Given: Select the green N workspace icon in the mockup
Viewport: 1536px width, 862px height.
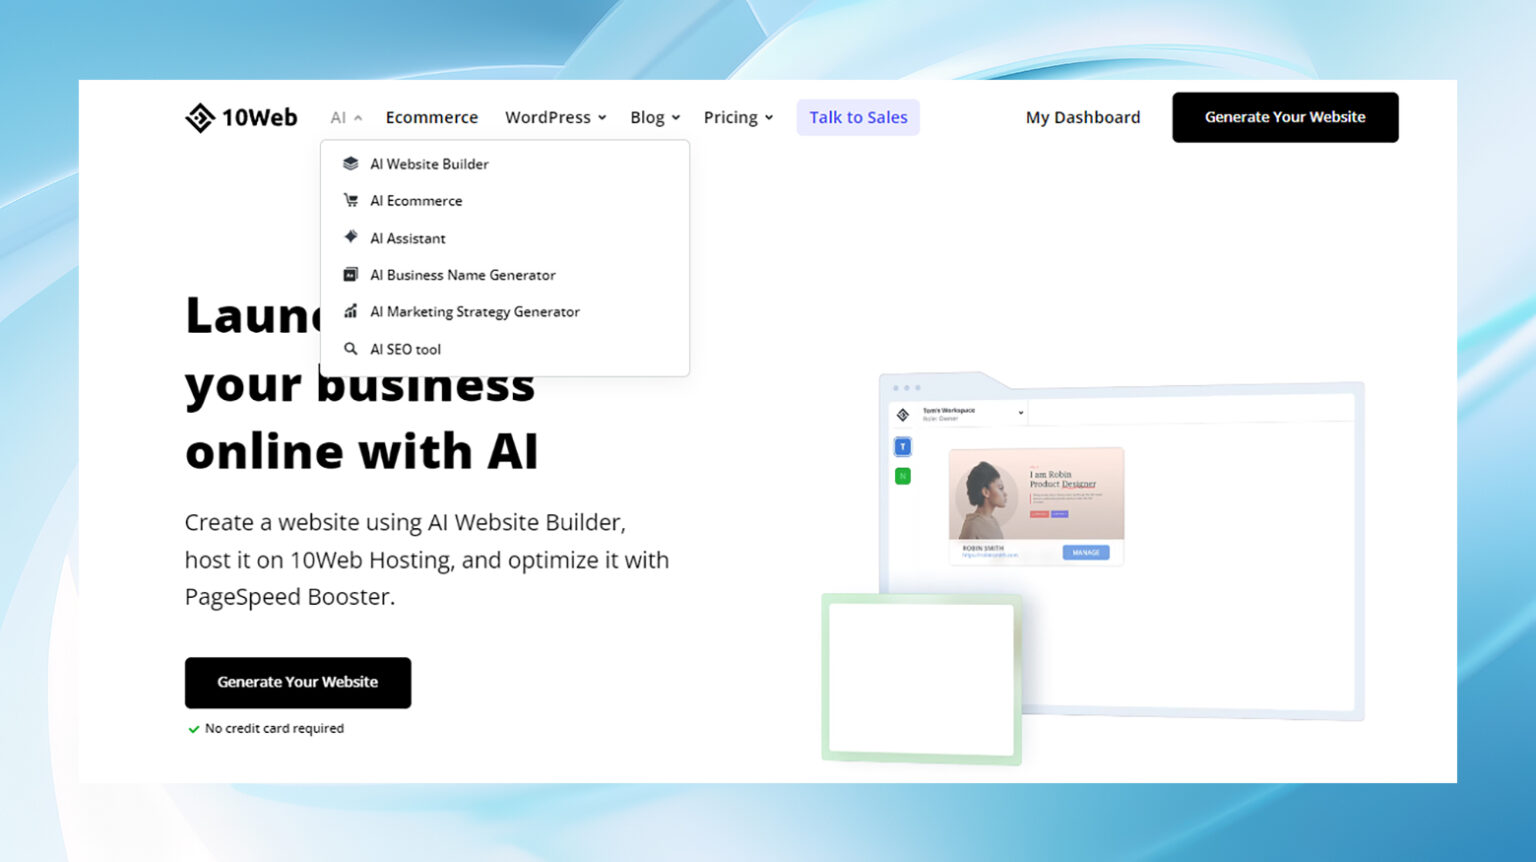Looking at the screenshot, I should click(x=903, y=476).
